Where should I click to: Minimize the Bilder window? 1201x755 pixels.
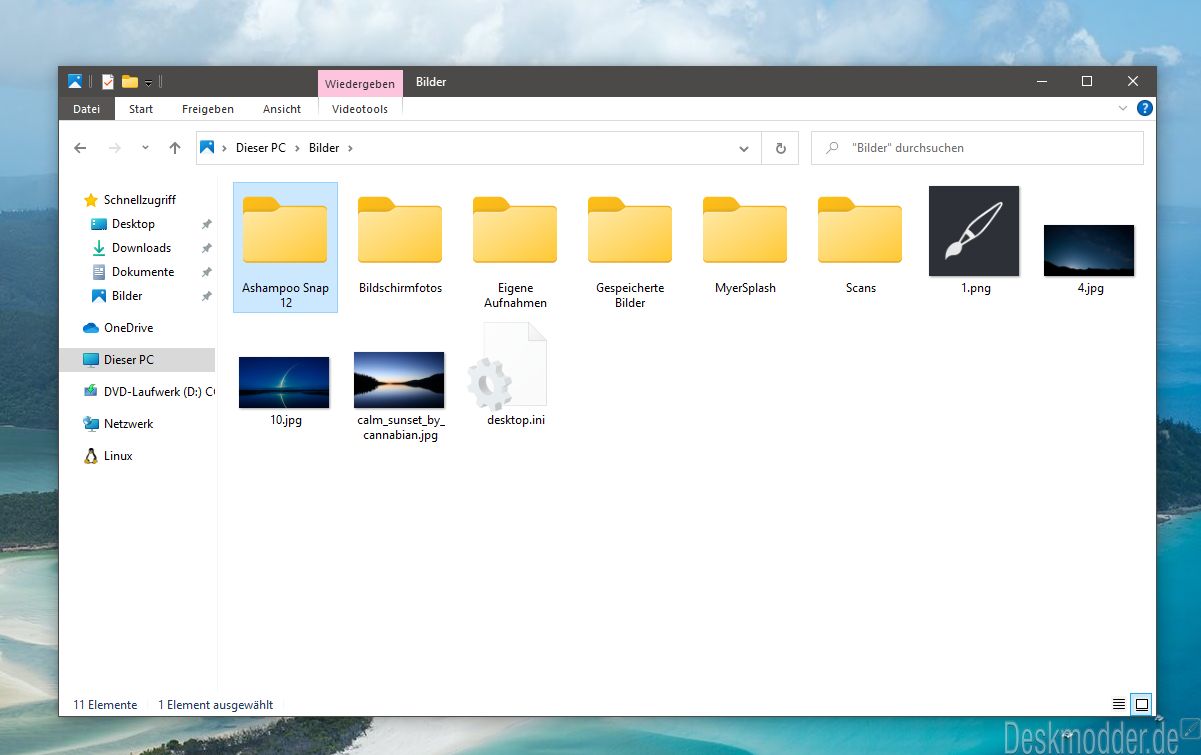[x=1041, y=81]
